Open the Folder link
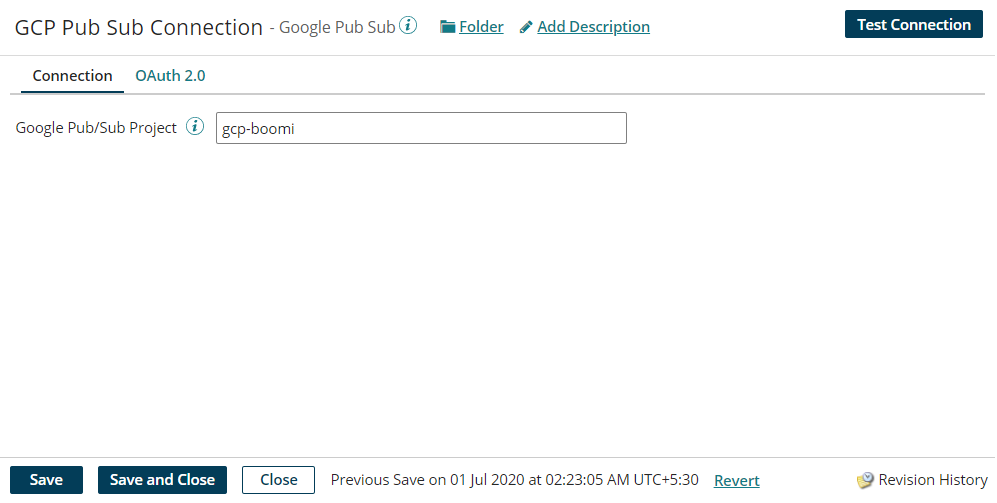The image size is (997, 503). point(481,27)
